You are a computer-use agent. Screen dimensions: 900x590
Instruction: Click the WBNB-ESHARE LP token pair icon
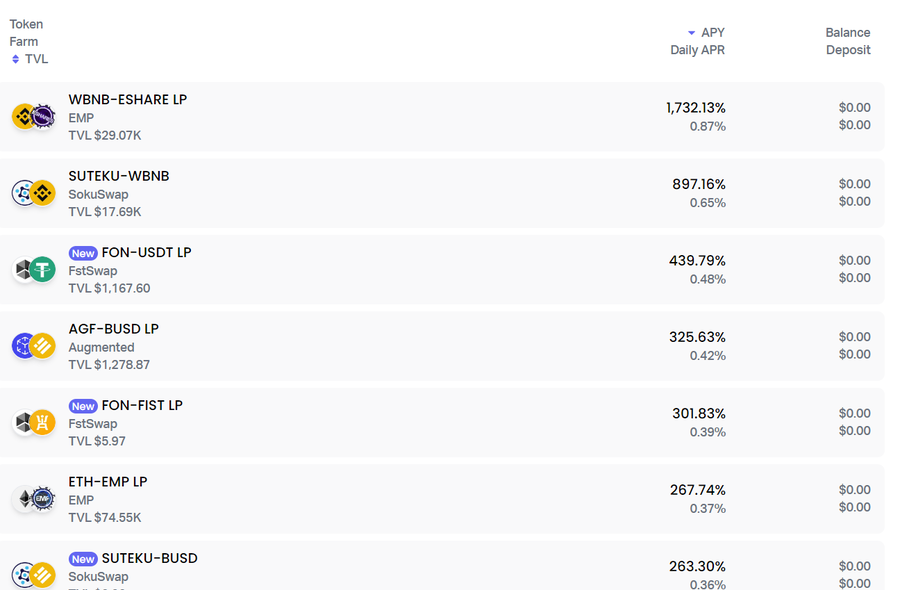pos(33,117)
